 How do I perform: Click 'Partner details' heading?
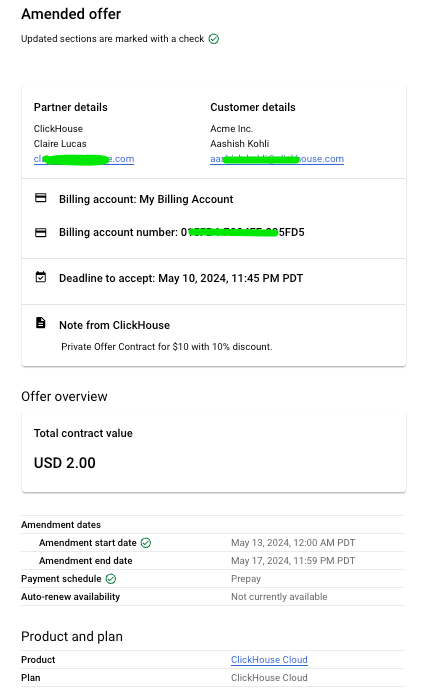pyautogui.click(x=71, y=107)
